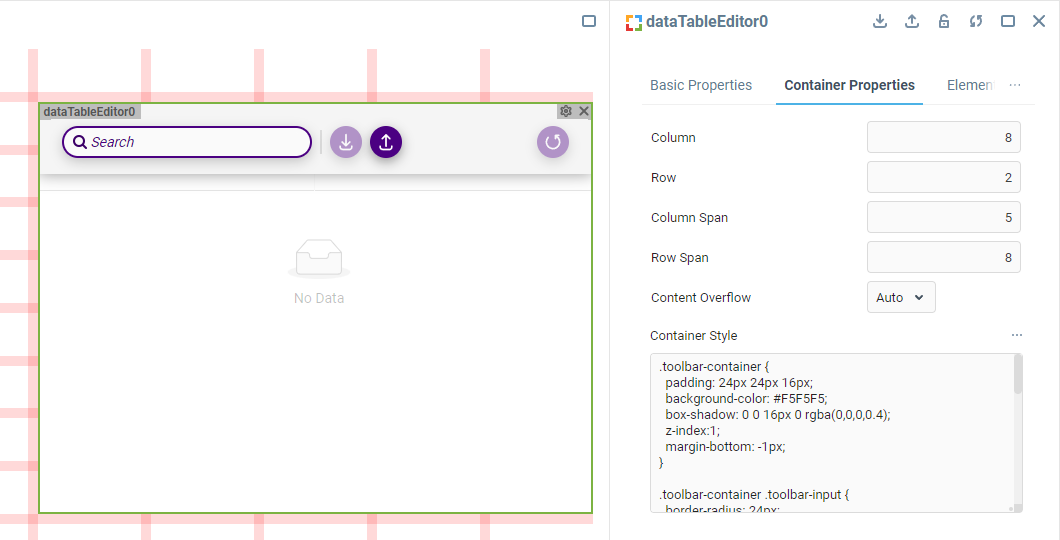Click the purple download button in table toolbar
Image resolution: width=1060 pixels, height=540 pixels.
(x=346, y=142)
